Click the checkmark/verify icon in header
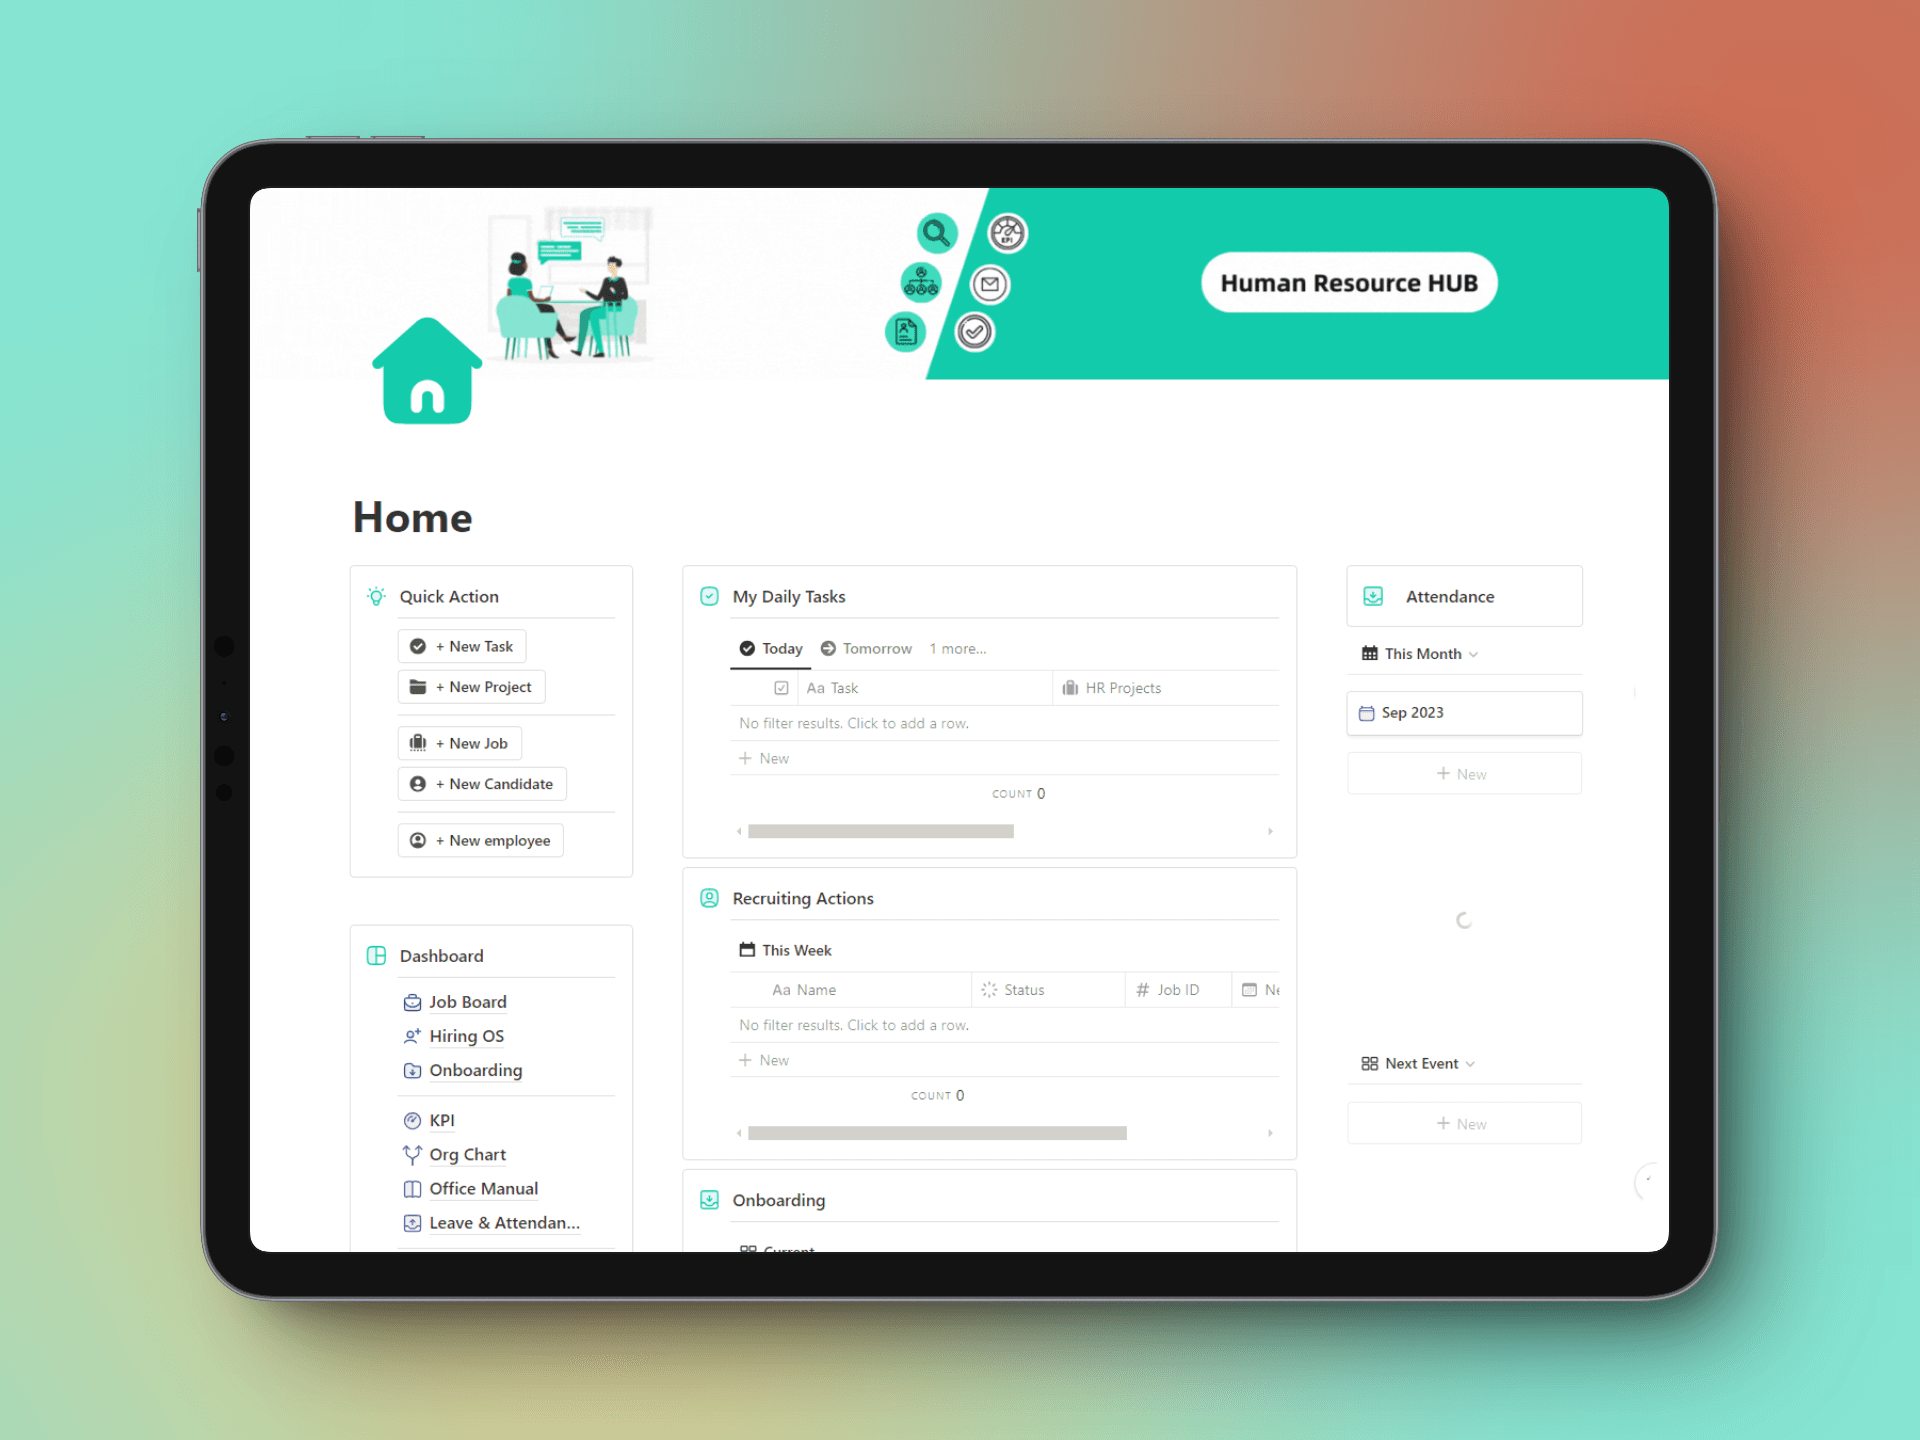Viewport: 1920px width, 1440px height. pyautogui.click(x=975, y=333)
